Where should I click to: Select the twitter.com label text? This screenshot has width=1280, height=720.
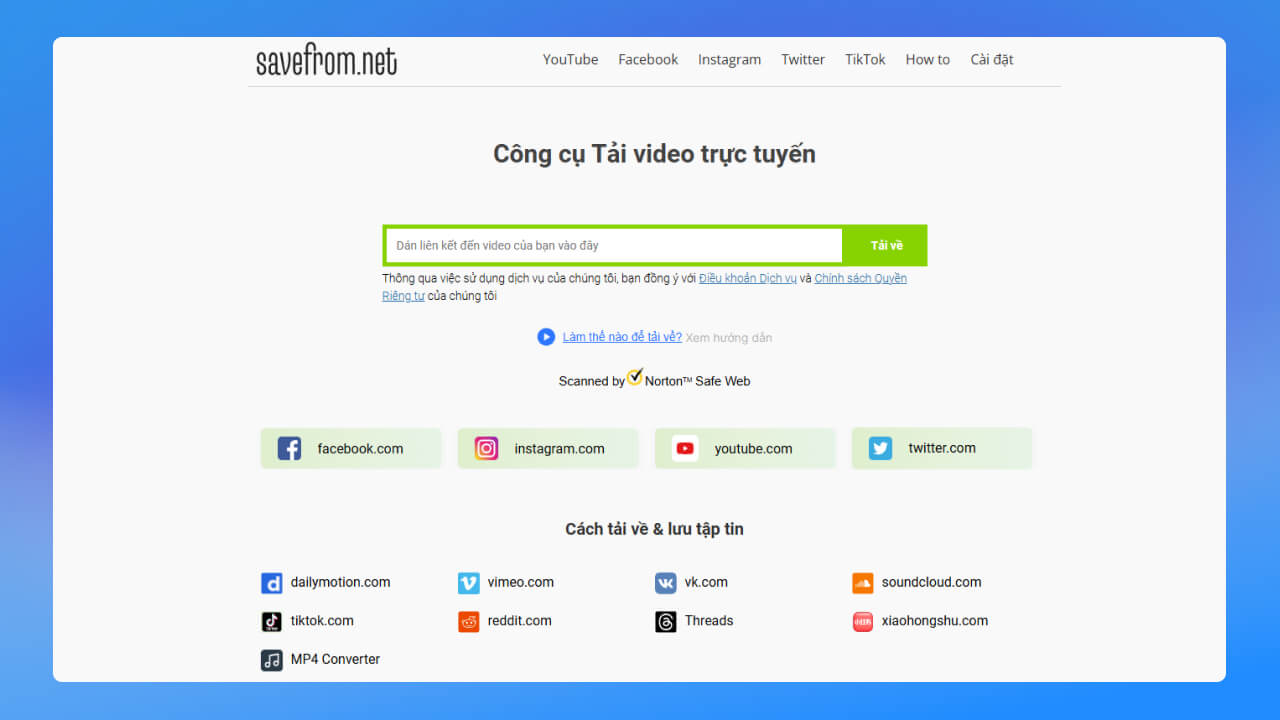[942, 448]
